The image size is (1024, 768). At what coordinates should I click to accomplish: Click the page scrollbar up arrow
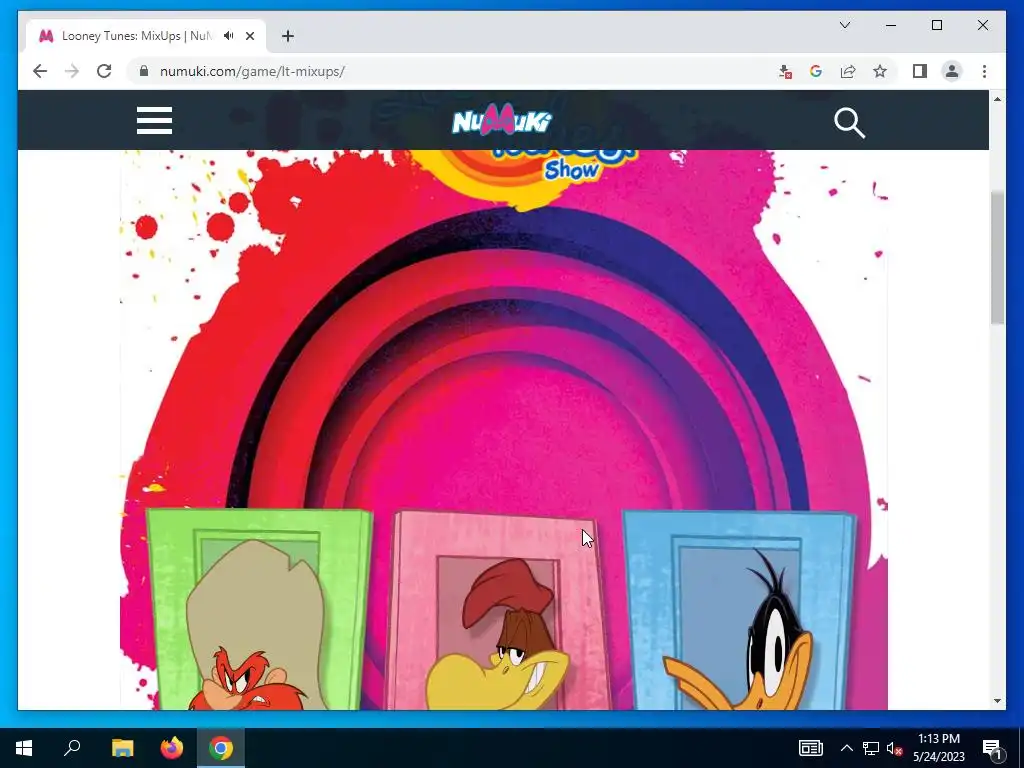click(997, 99)
